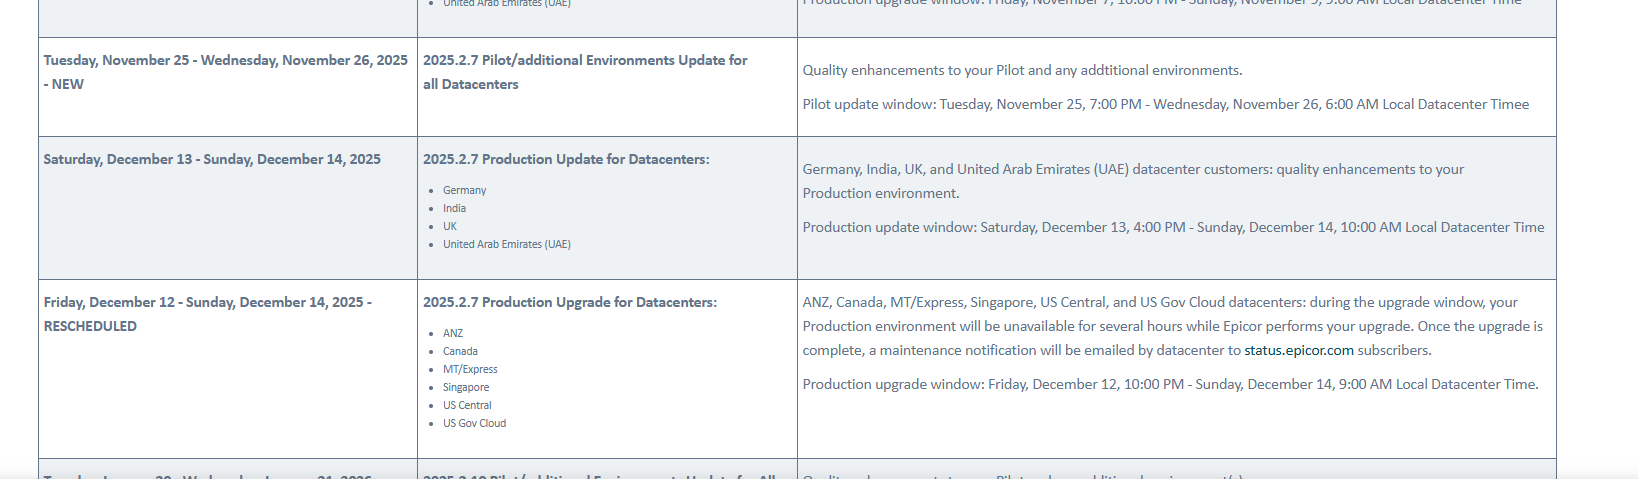Open the status.epicor.com link
Image resolution: width=1638 pixels, height=479 pixels.
[1298, 350]
